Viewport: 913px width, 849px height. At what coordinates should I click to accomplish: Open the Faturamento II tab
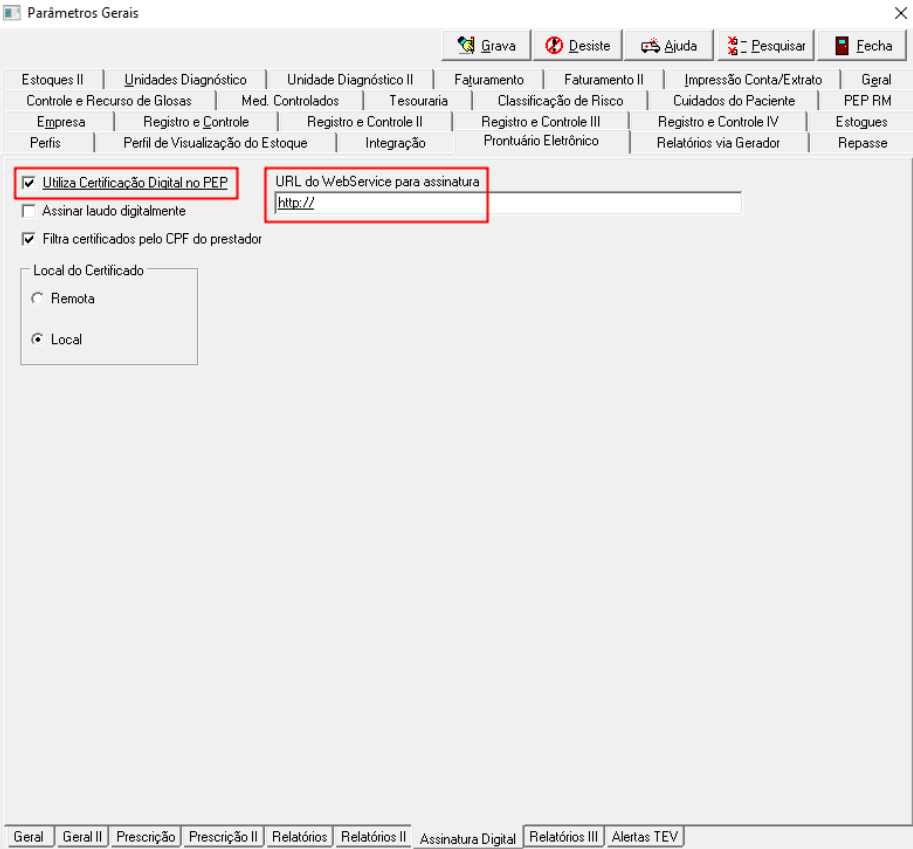tap(604, 80)
